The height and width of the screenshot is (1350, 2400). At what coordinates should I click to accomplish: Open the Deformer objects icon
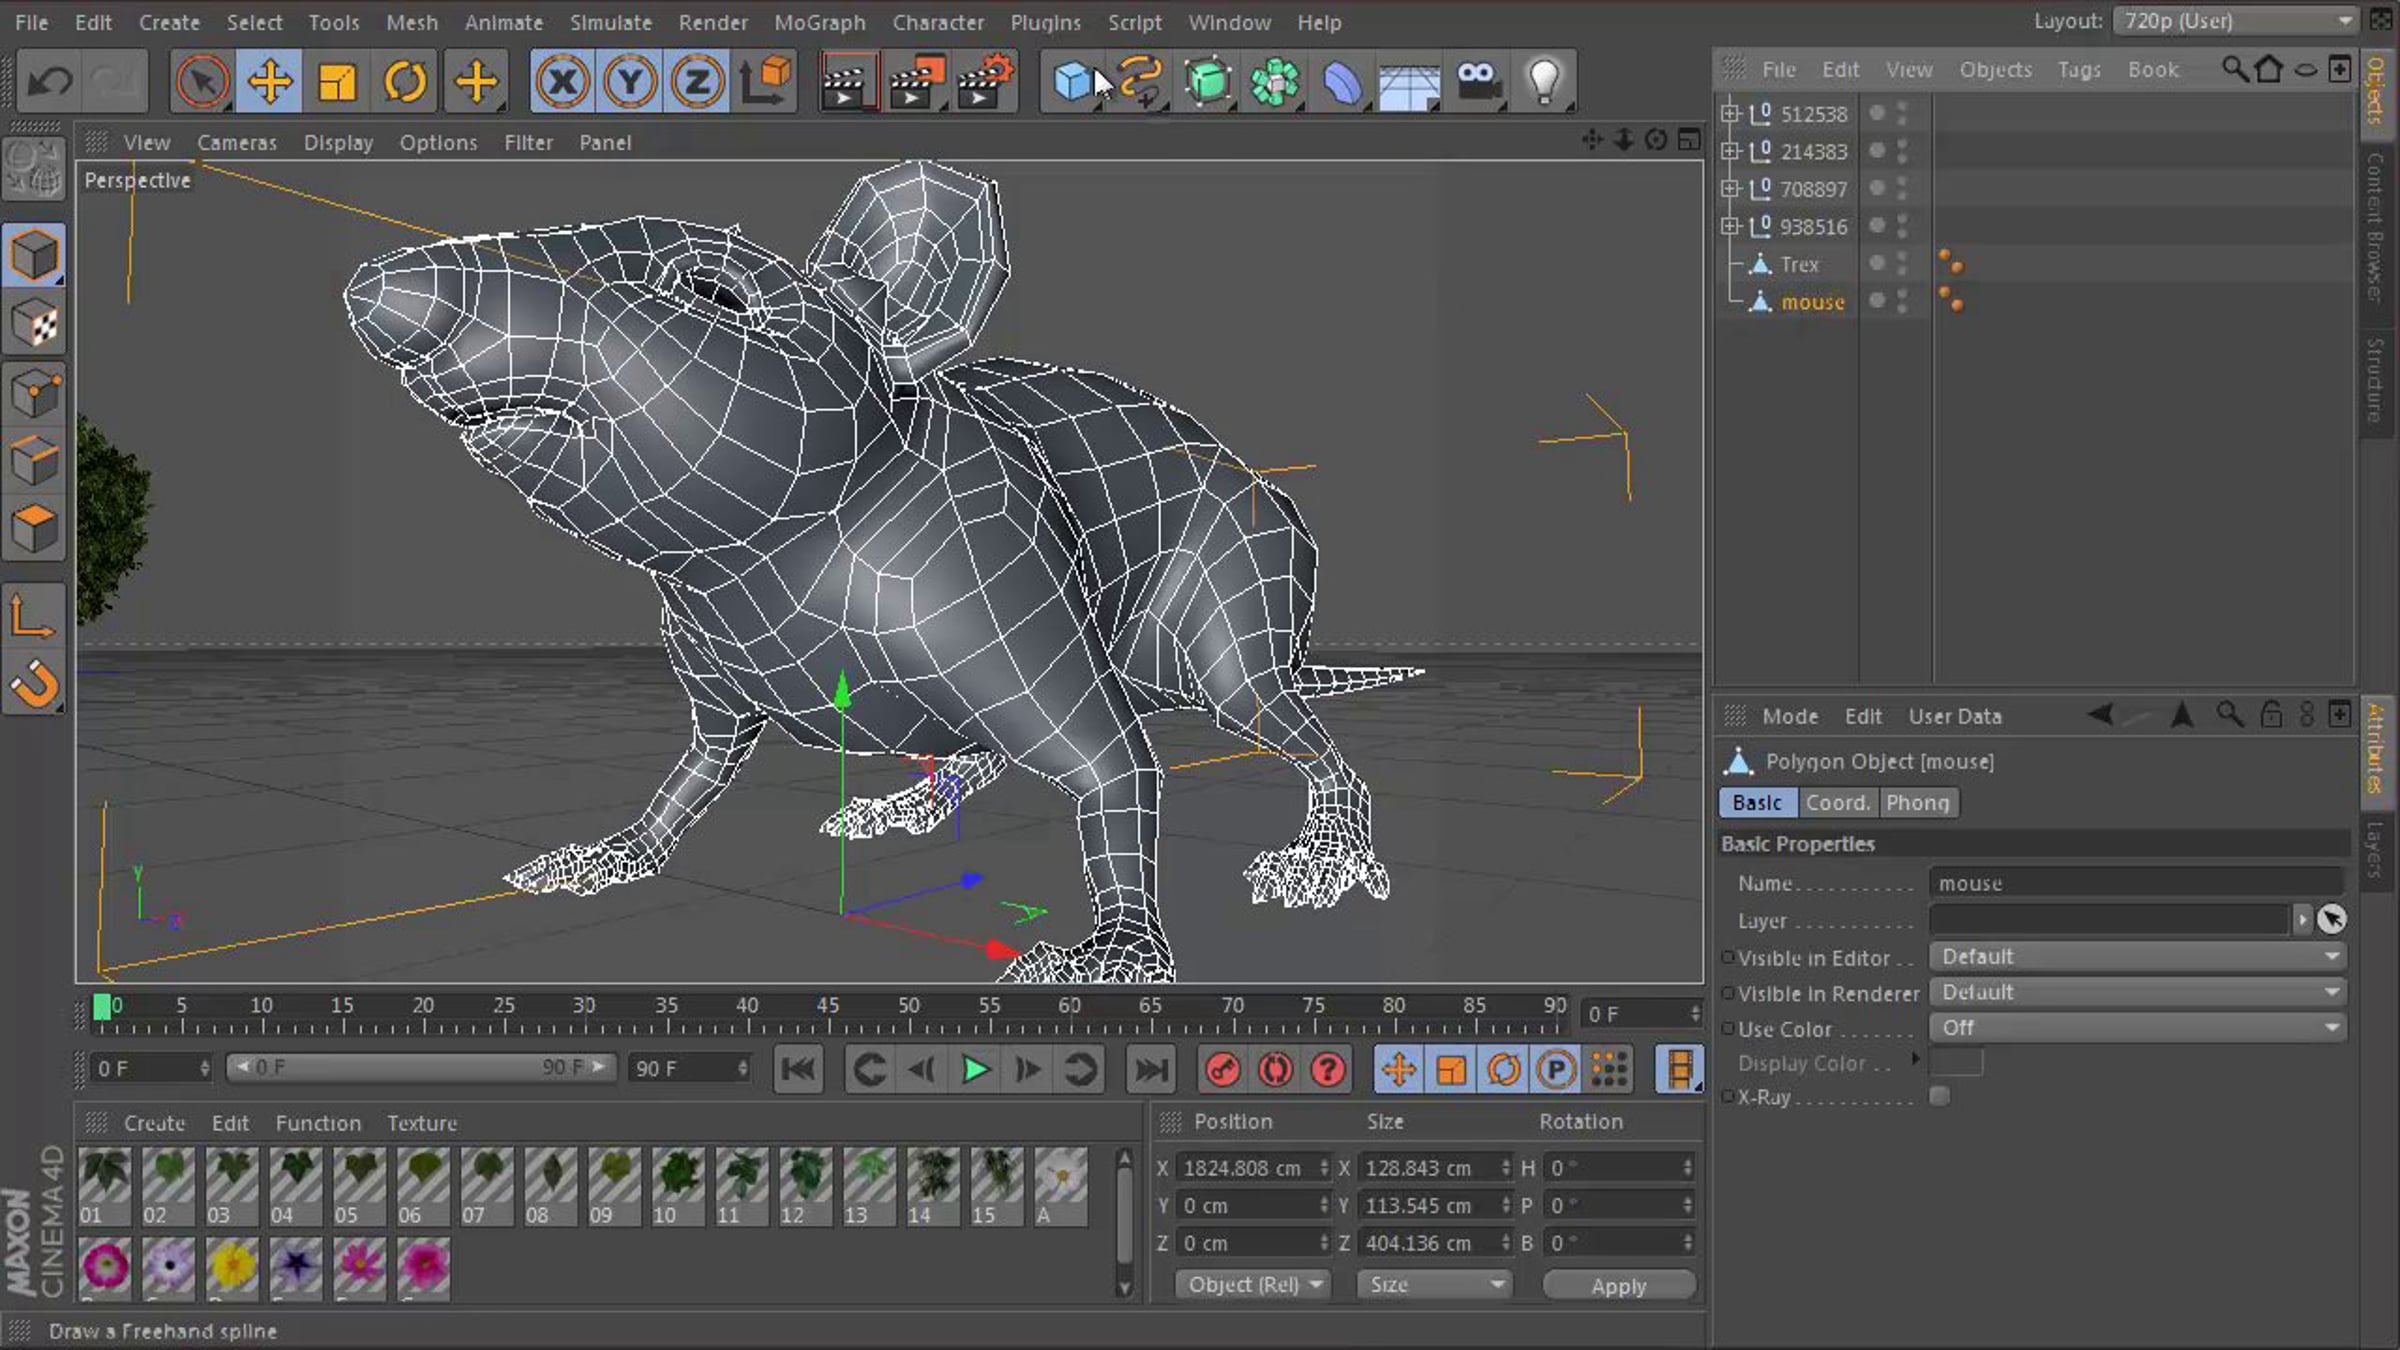(x=1342, y=81)
